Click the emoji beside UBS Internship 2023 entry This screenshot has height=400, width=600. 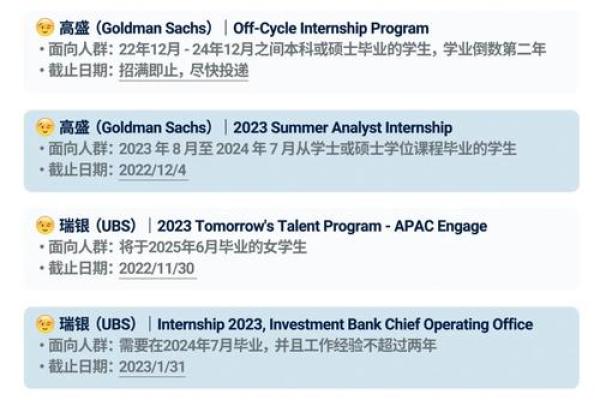point(45,324)
